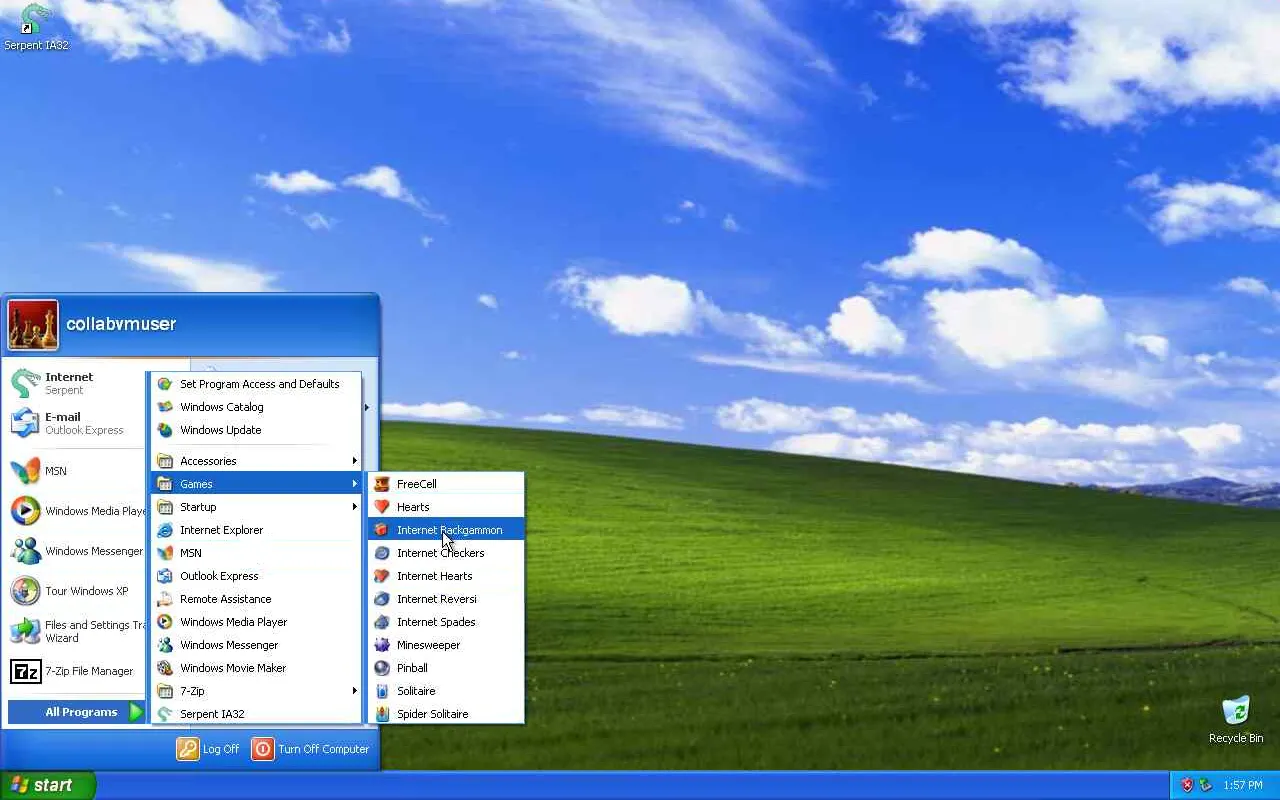The height and width of the screenshot is (800, 1280).
Task: Click the Minesweeper mine icon
Action: point(382,645)
